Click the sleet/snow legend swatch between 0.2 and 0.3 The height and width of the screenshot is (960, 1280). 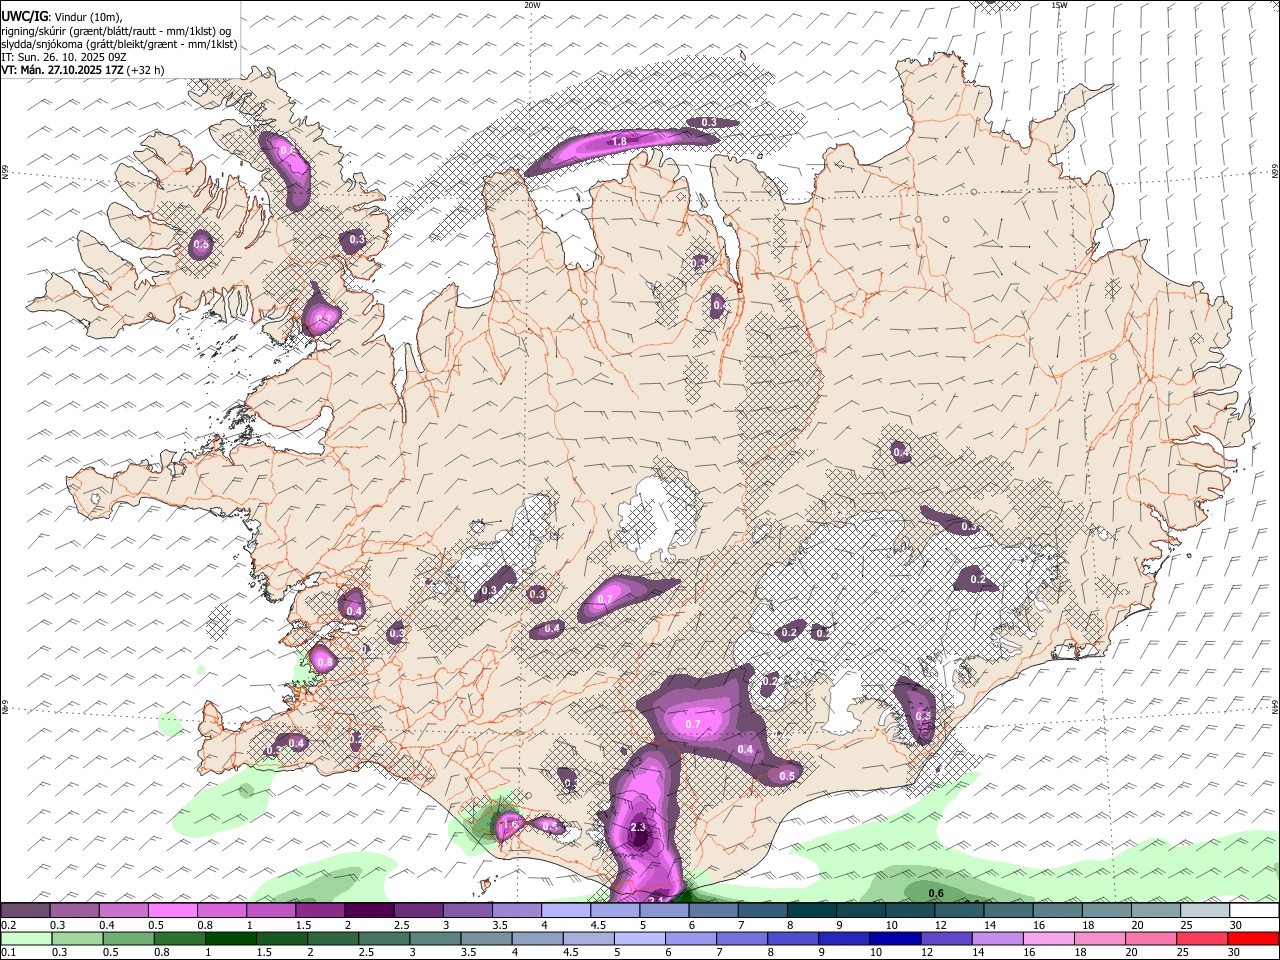pyautogui.click(x=26, y=910)
